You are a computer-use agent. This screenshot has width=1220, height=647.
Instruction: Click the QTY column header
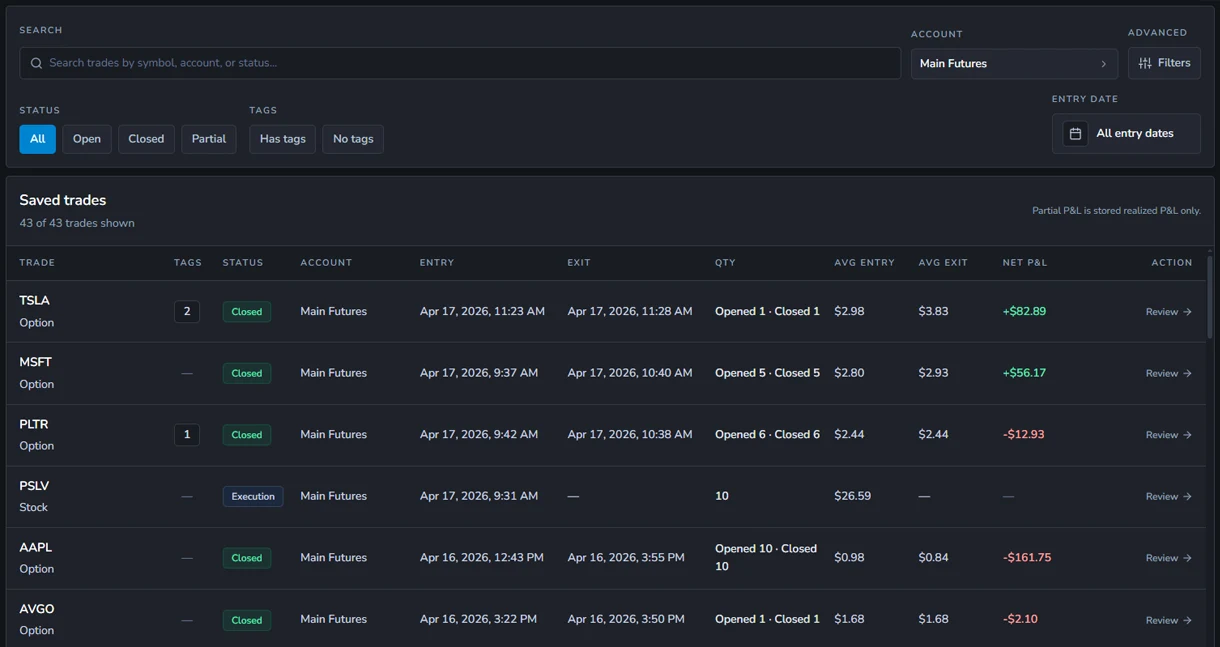click(725, 263)
